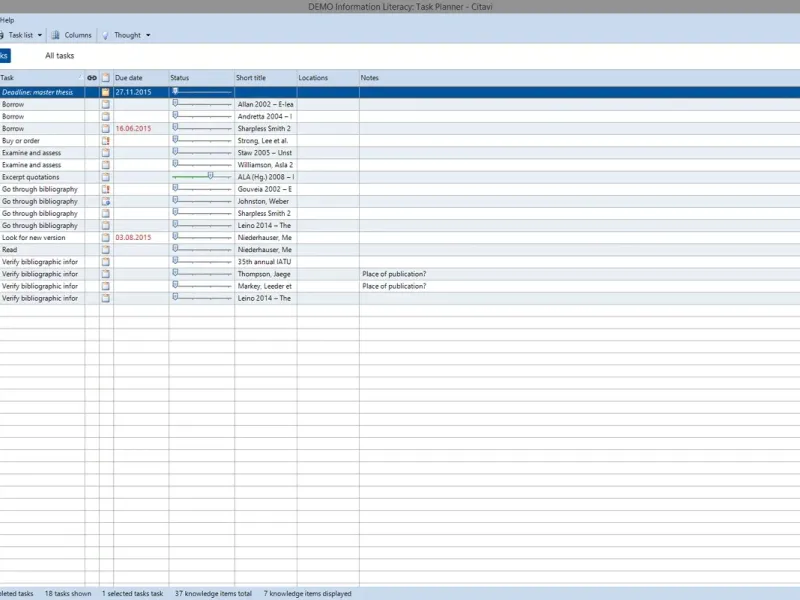800x600 pixels.
Task: Select the Look for new version task
Action: click(x=34, y=238)
